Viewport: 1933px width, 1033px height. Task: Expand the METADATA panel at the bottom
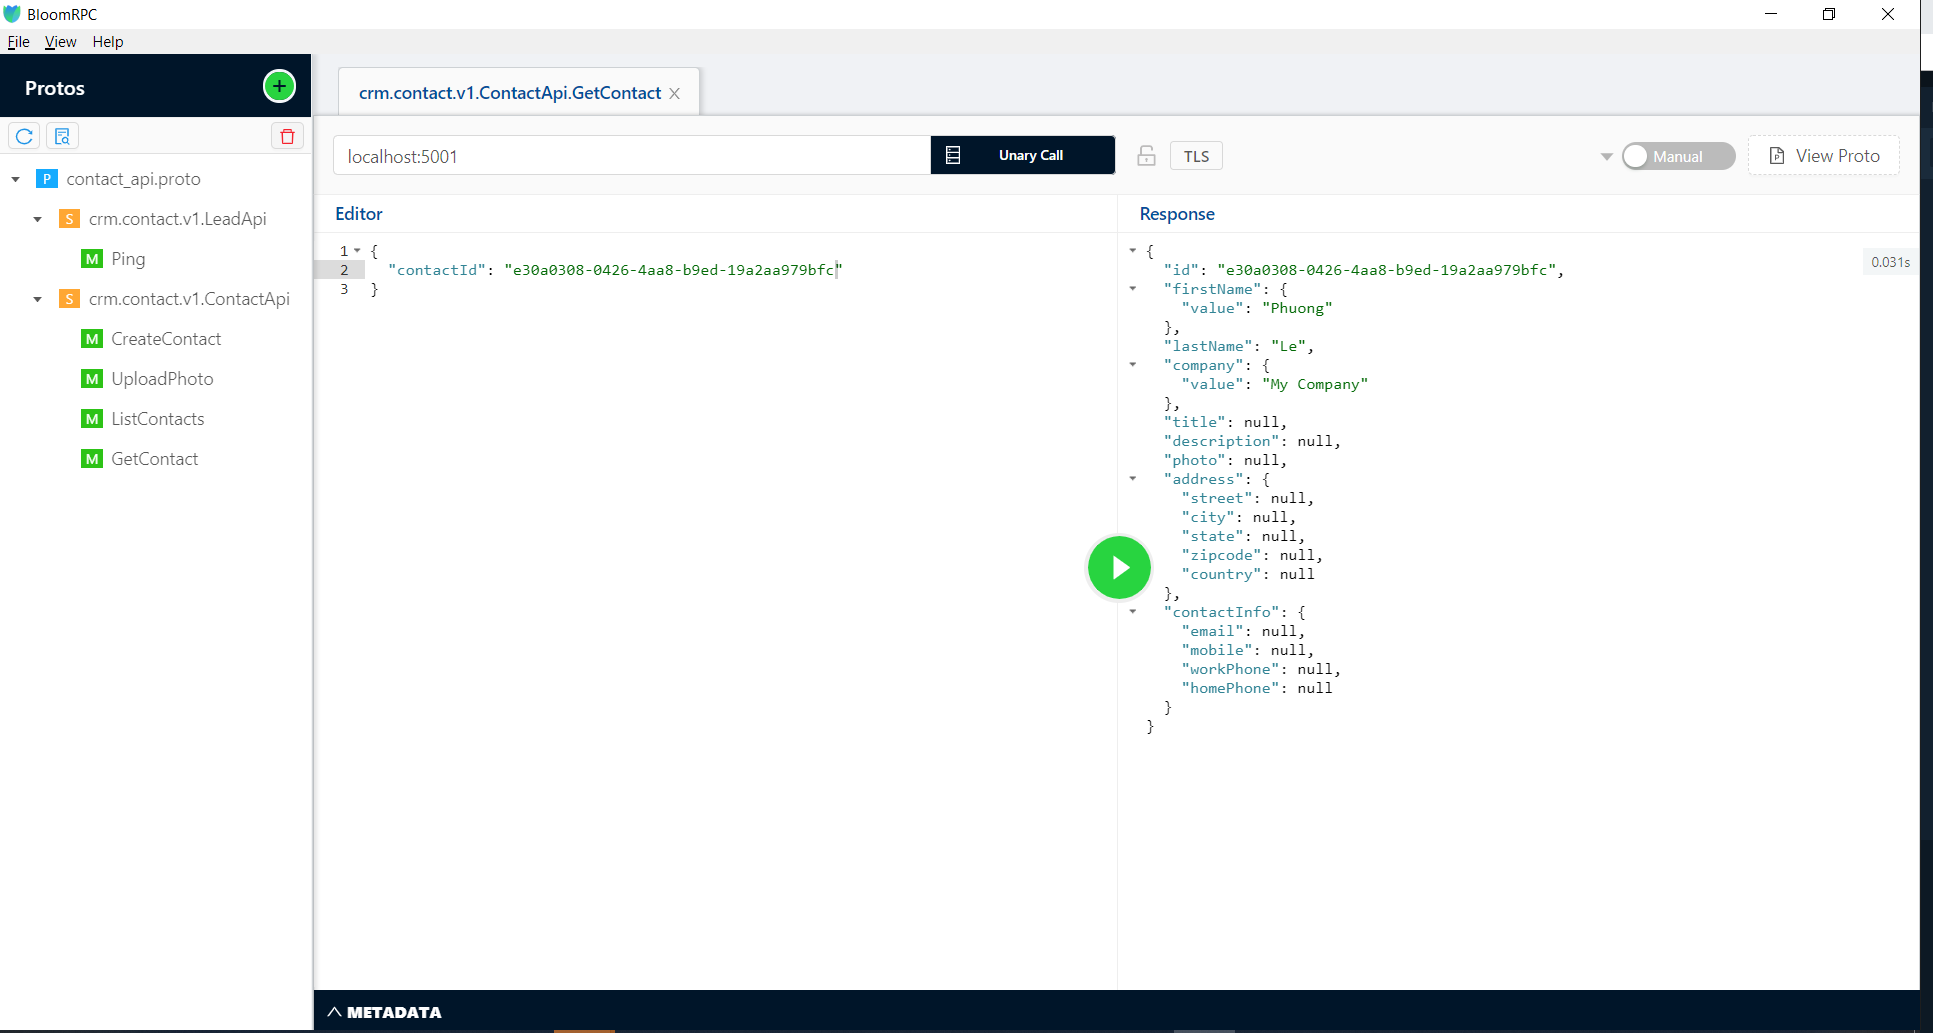tap(384, 1012)
